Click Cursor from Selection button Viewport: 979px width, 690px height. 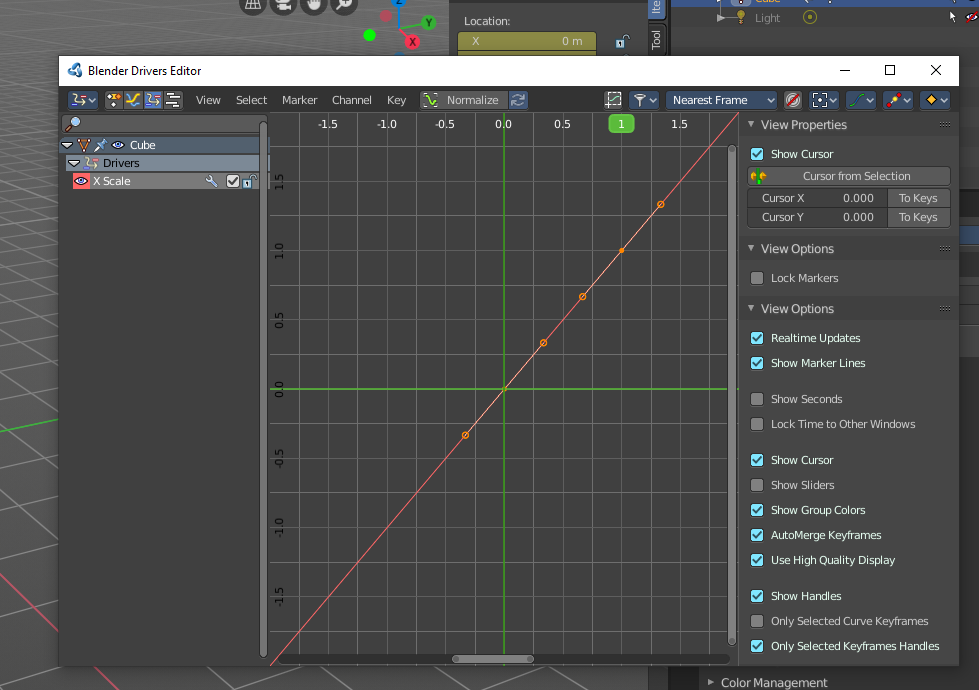point(849,176)
